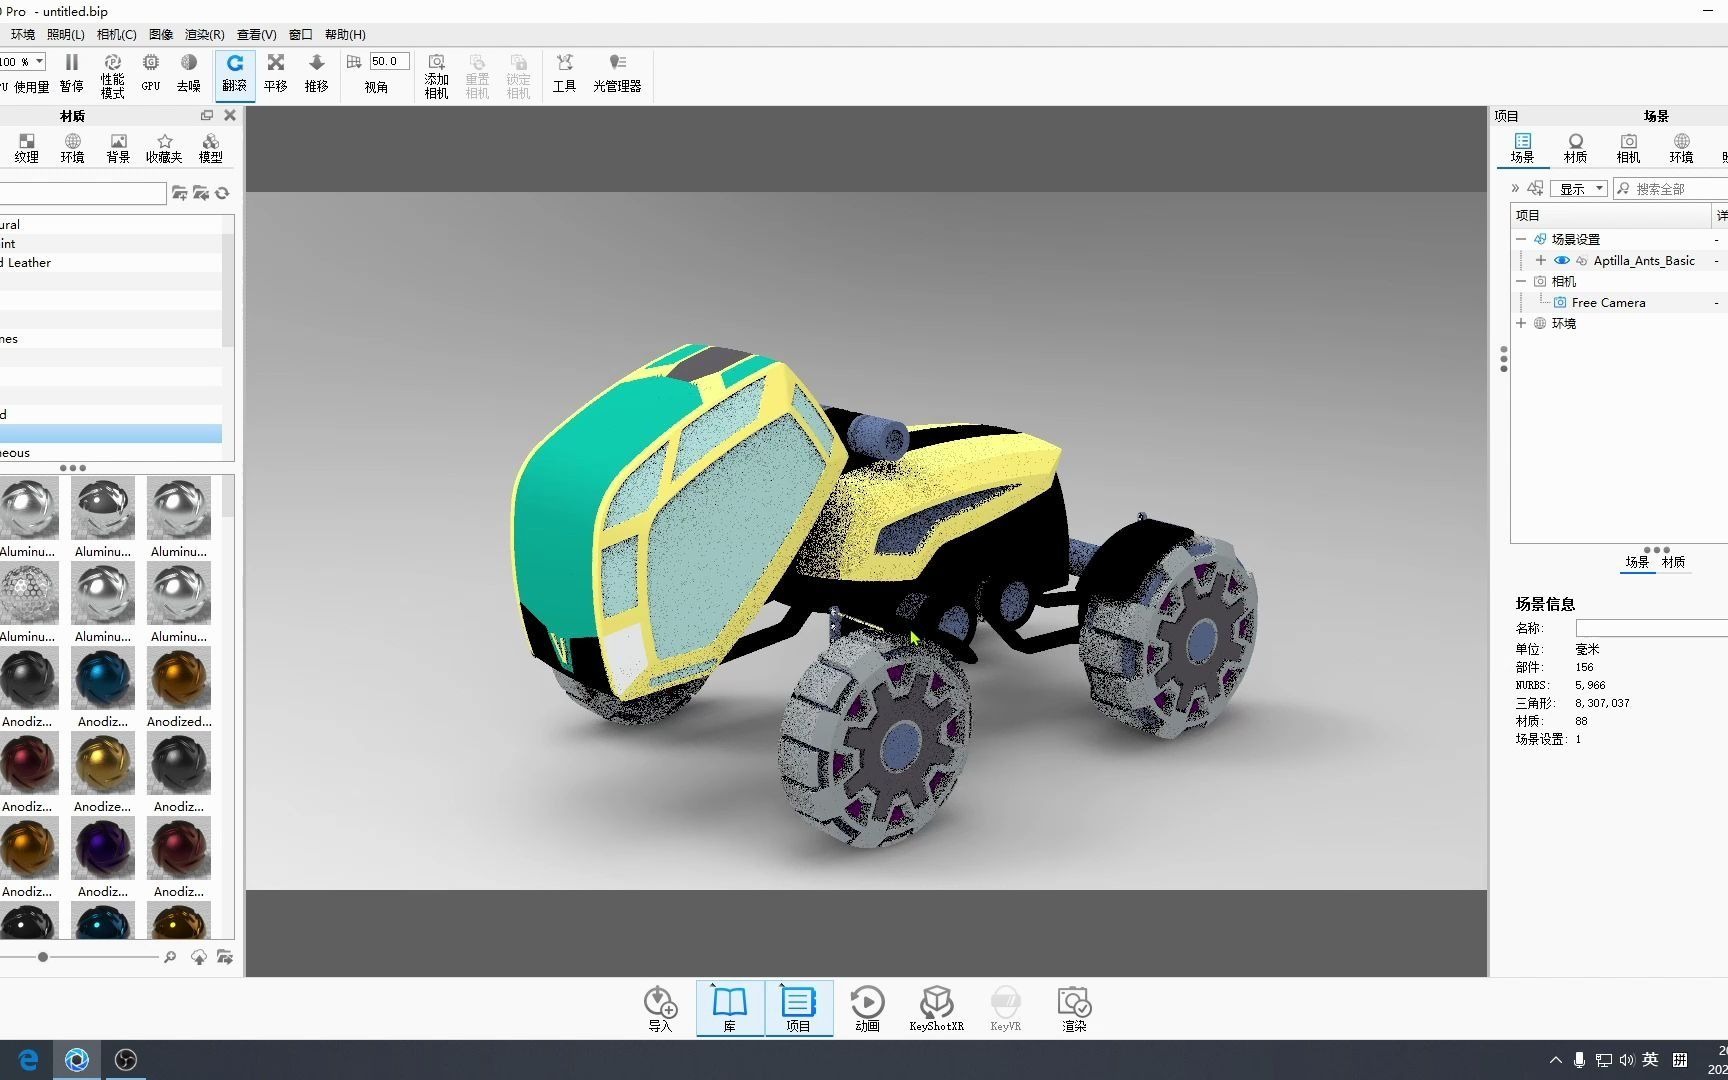Viewport: 1728px width, 1080px height.
Task: Click the Import (导入) icon
Action: tap(660, 1008)
